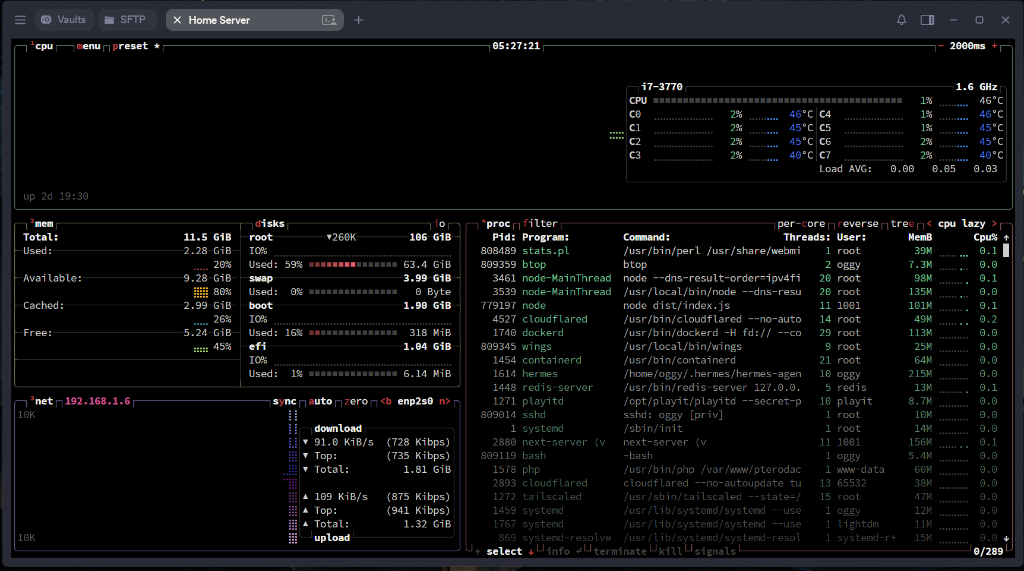The image size is (1024, 571).
Task: Select next sort column arrow
Action: click(x=995, y=223)
